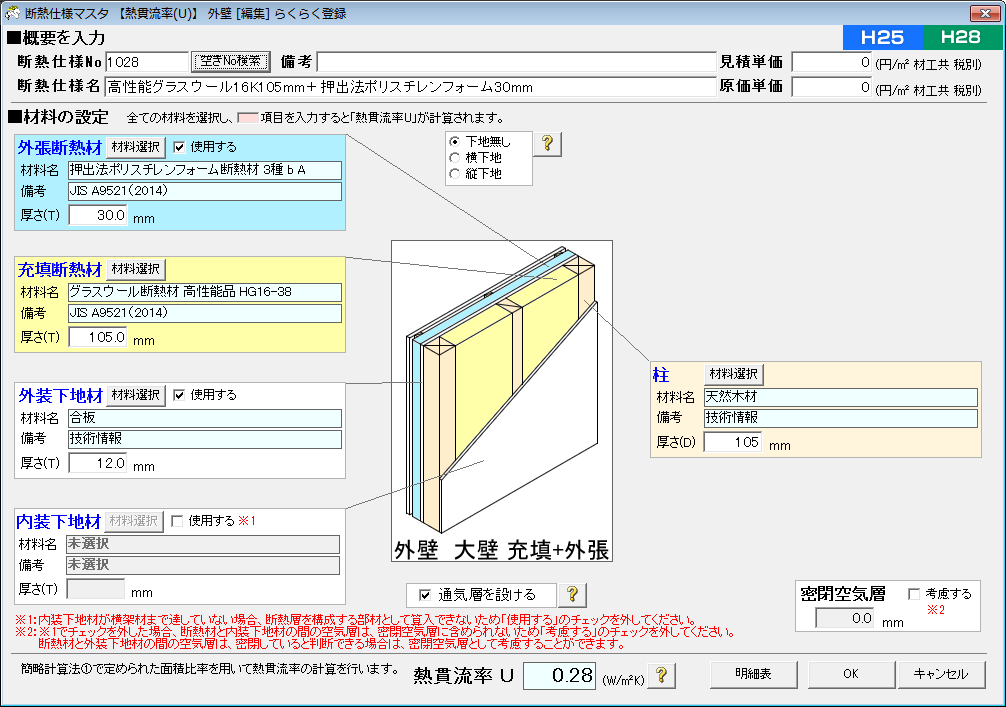Click the help icon beside 下地無し options
1006x707 pixels.
tap(547, 144)
